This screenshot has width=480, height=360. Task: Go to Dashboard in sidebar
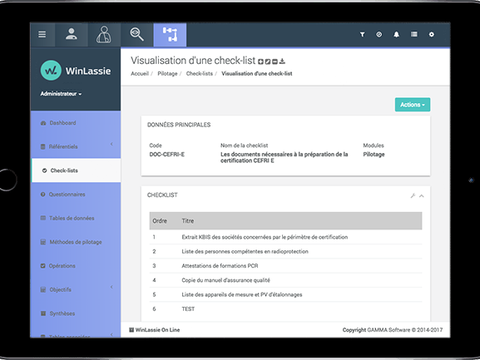[63, 123]
